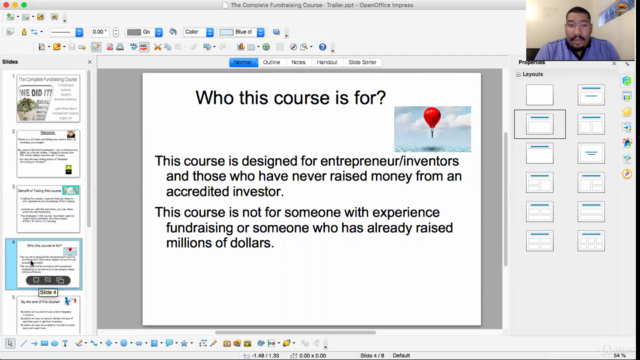The height and width of the screenshot is (360, 640).
Task: Open the Properties sidebar deck icon
Action: [x=627, y=81]
